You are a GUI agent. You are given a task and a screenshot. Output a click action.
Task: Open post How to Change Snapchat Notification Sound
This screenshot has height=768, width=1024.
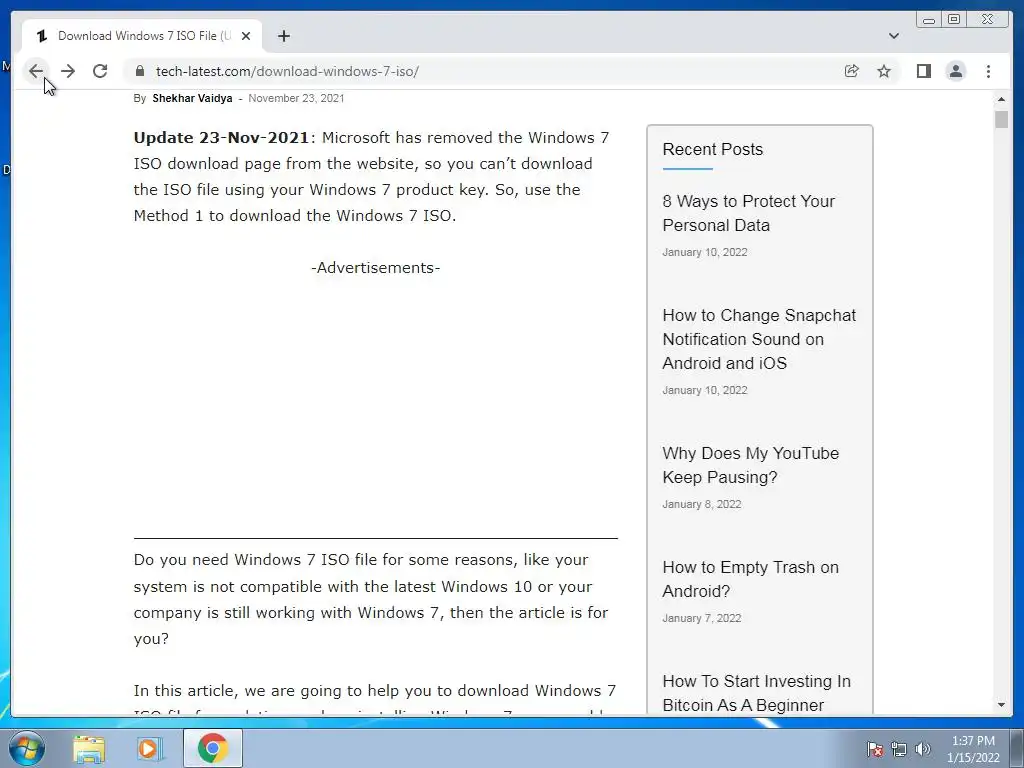[759, 339]
